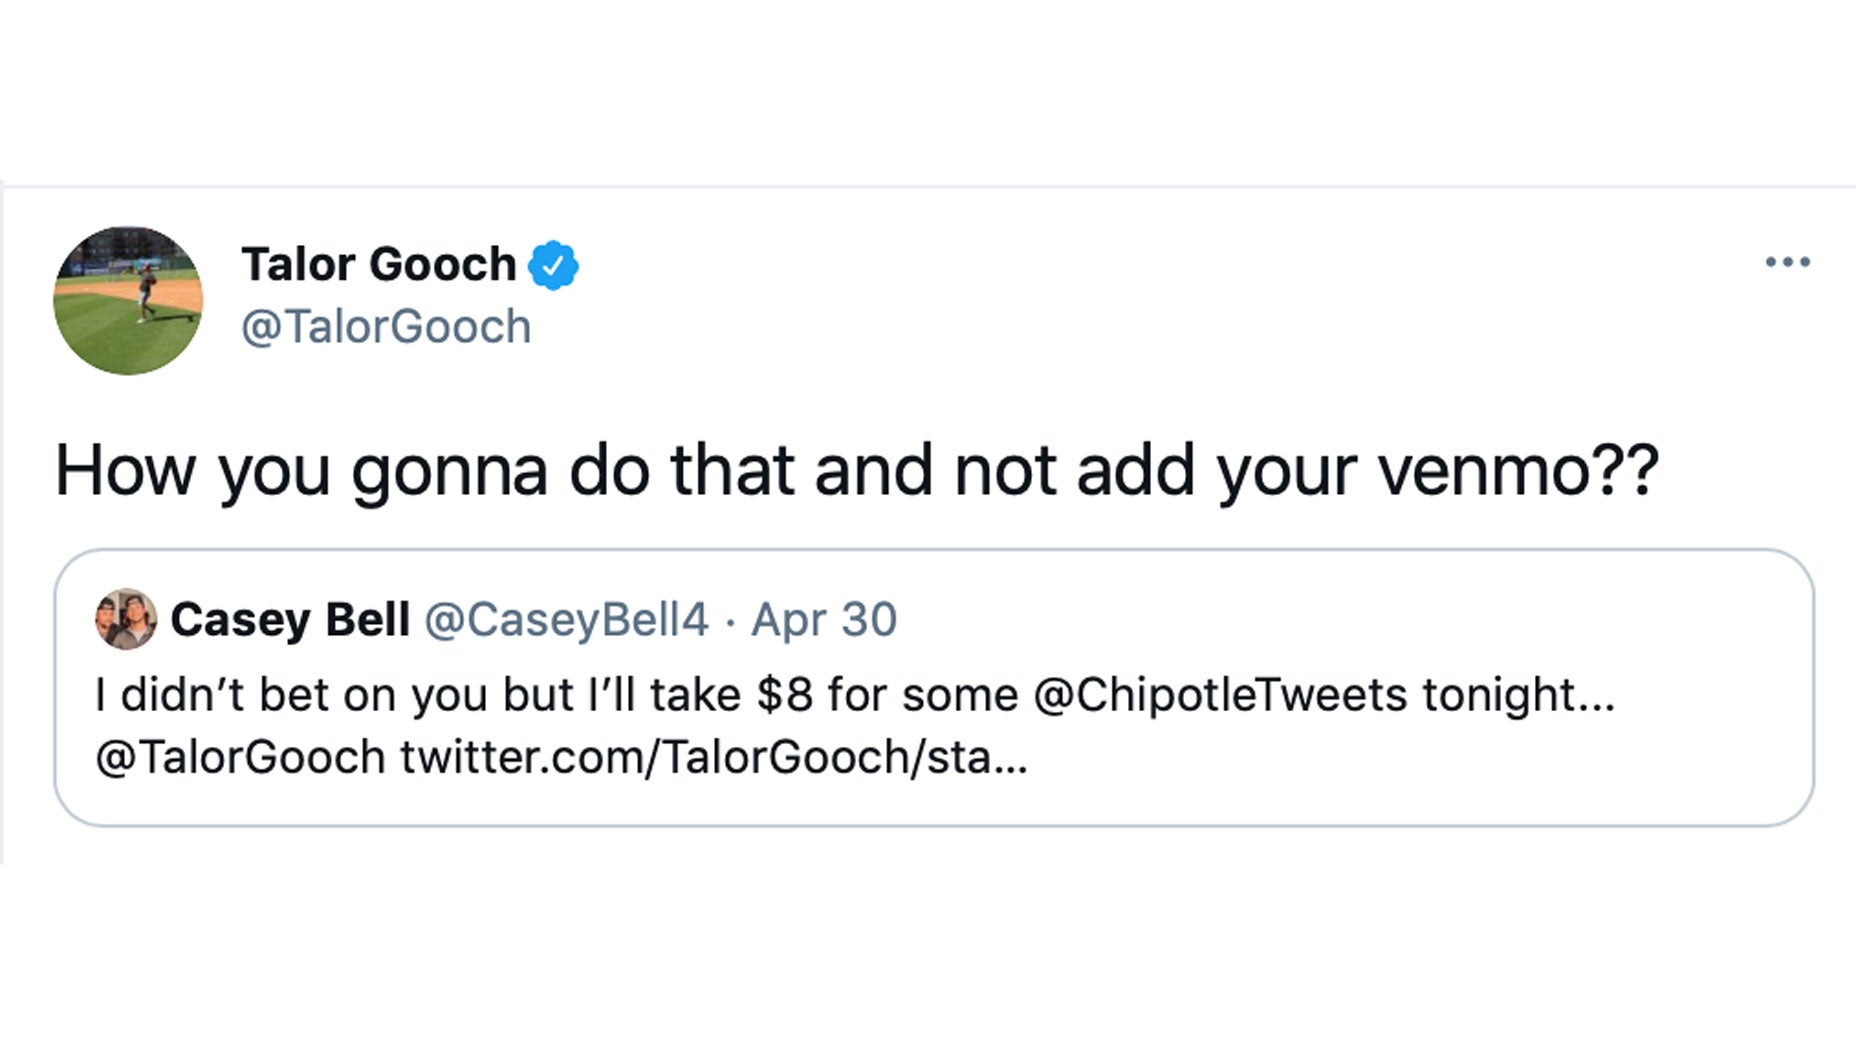Open Casey Bell's name in quoted tweet
The height and width of the screenshot is (1044, 1856).
point(290,620)
